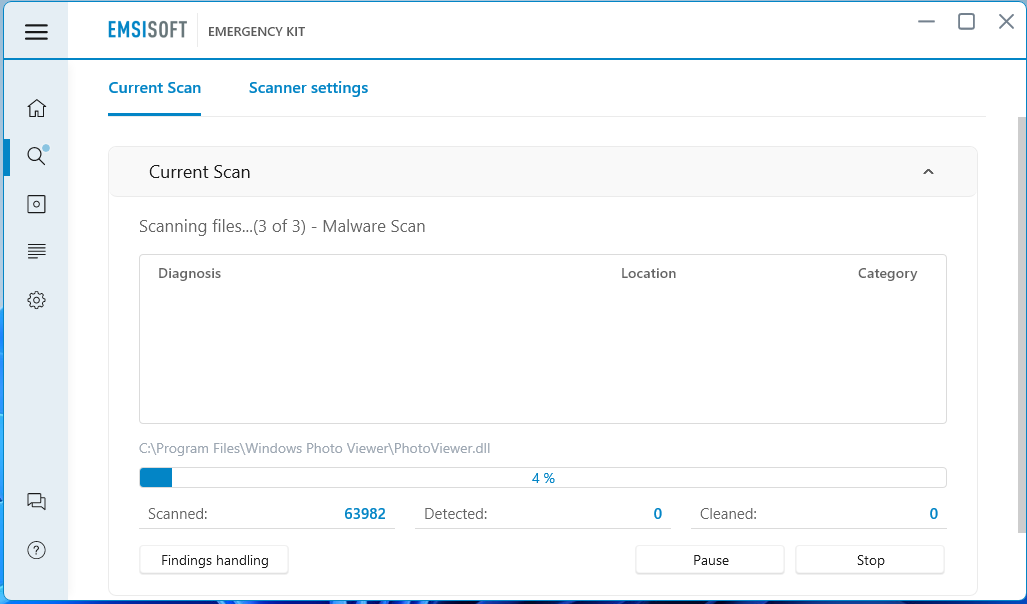The height and width of the screenshot is (604, 1027).
Task: Collapse the Current Scan panel chevron
Action: point(928,172)
